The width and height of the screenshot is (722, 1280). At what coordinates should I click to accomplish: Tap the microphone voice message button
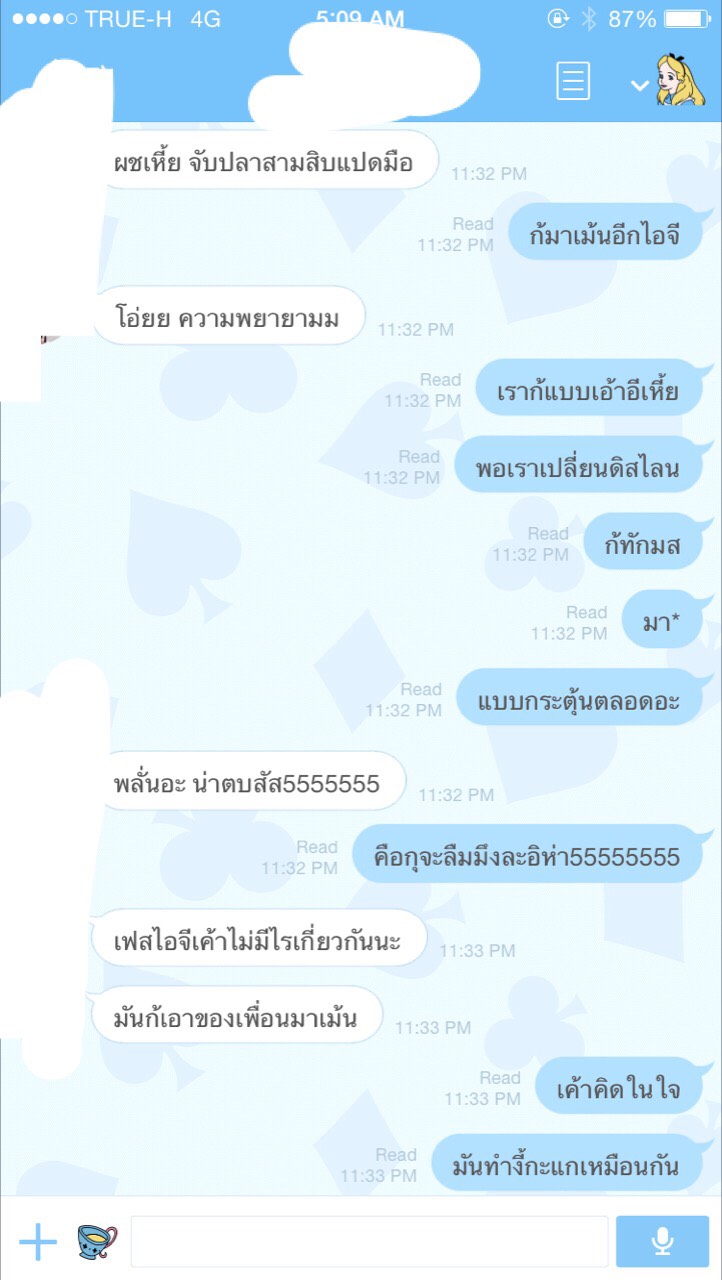(663, 1242)
